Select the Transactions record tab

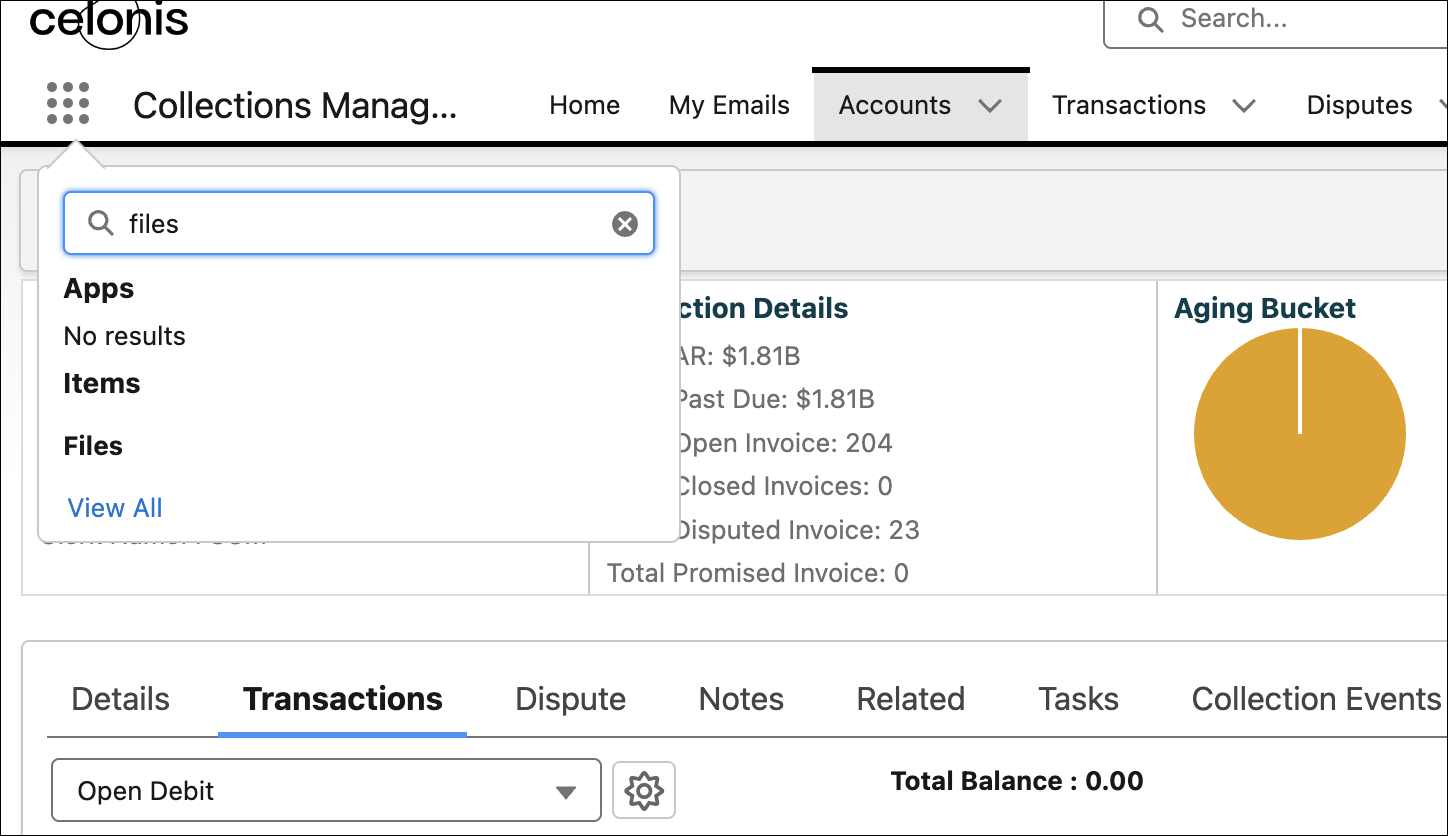click(343, 699)
